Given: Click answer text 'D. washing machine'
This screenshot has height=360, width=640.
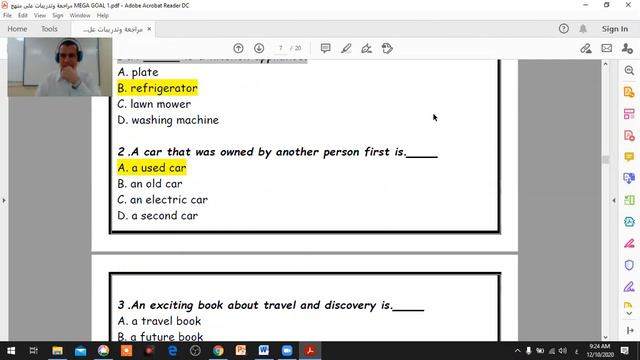Looking at the screenshot, I should click(x=168, y=120).
